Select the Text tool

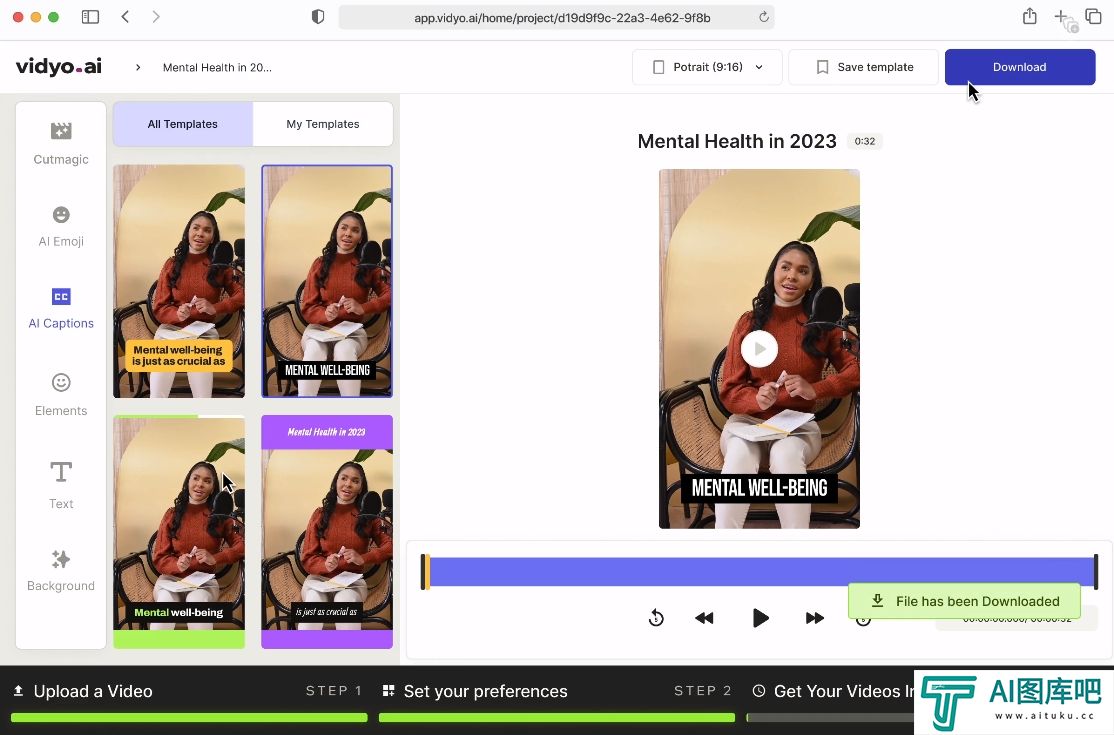(61, 483)
